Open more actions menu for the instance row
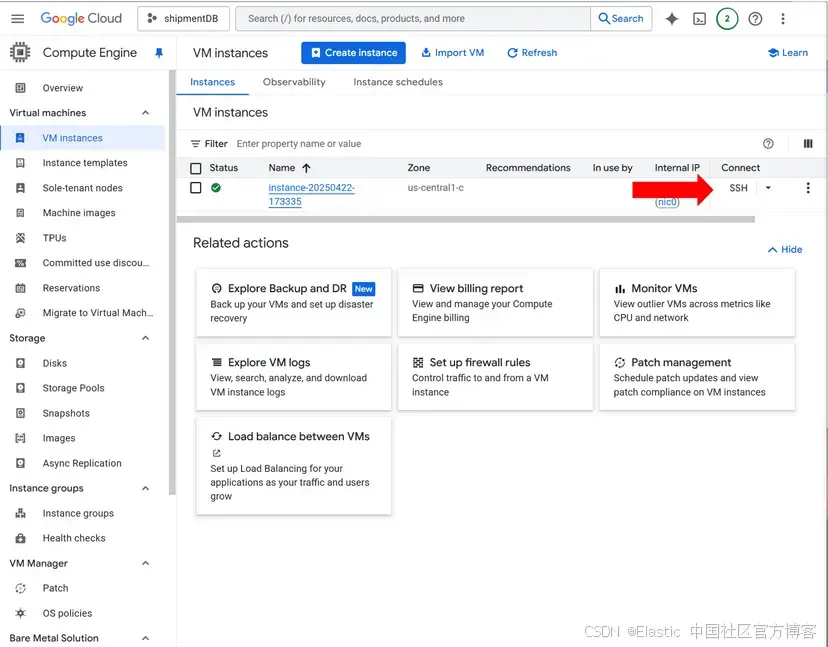 click(808, 188)
